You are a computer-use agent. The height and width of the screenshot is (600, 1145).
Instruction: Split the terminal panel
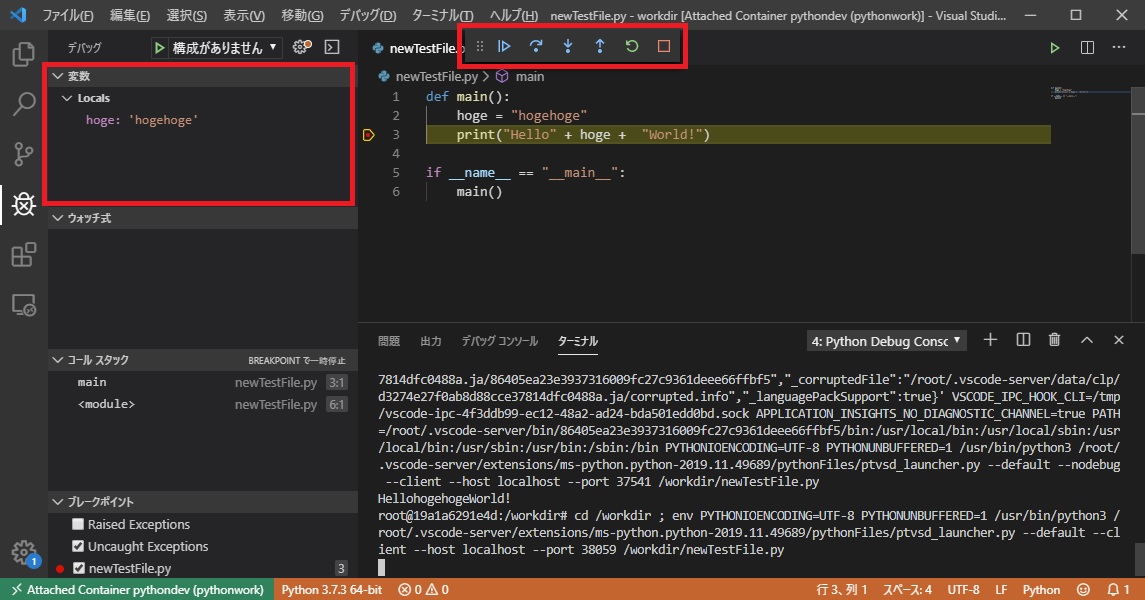pos(1023,339)
